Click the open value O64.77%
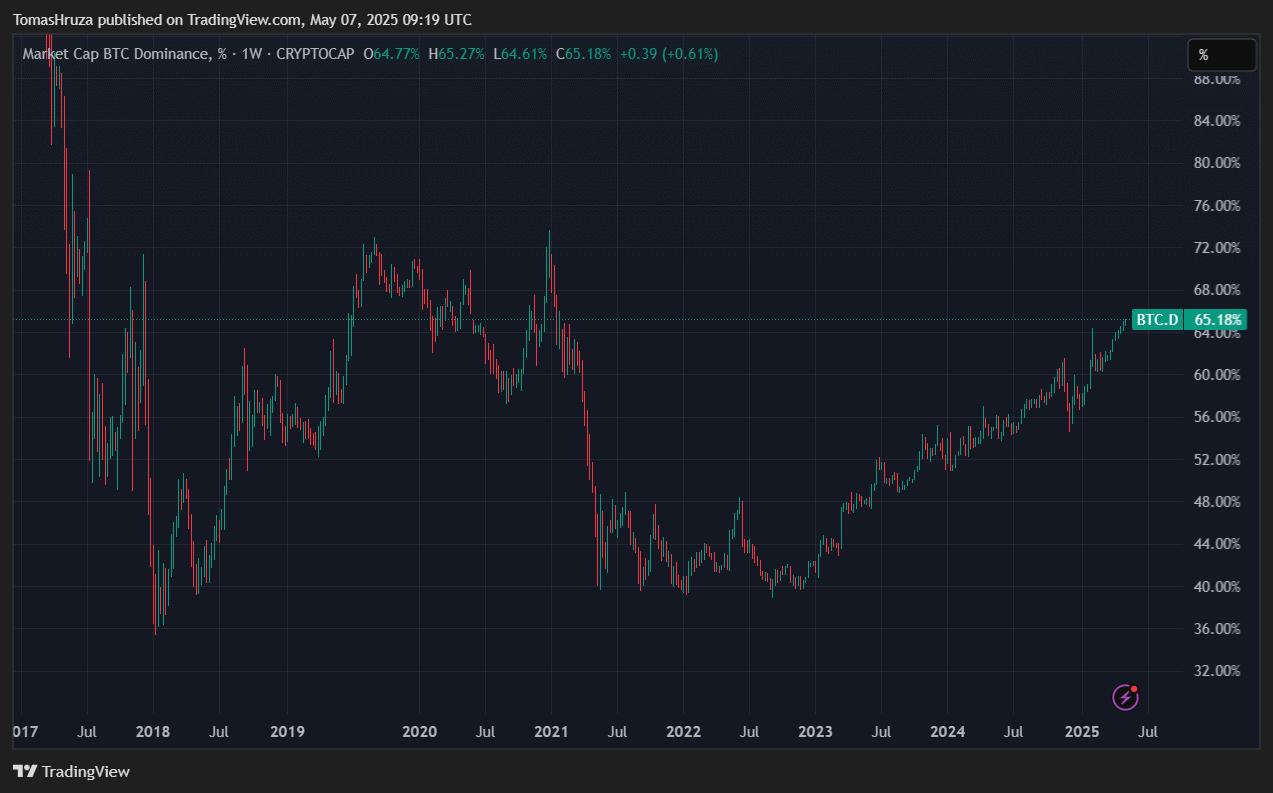This screenshot has height=793, width=1273. point(391,54)
